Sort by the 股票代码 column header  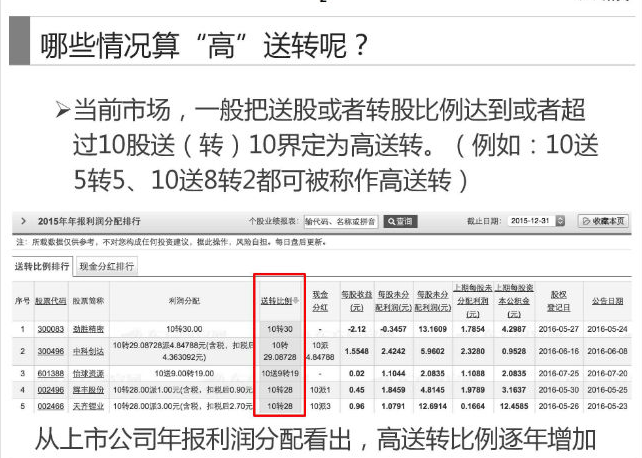click(51, 301)
